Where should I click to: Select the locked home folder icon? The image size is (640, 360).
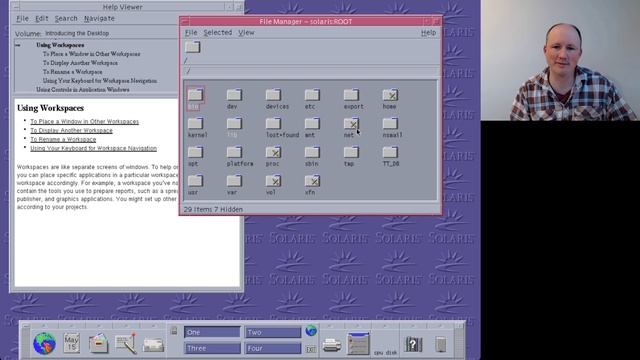pyautogui.click(x=390, y=96)
